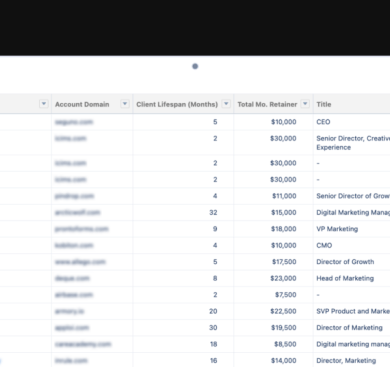The image size is (390, 367).
Task: Open the domain link in the $8,500 row
Action: coord(83,344)
